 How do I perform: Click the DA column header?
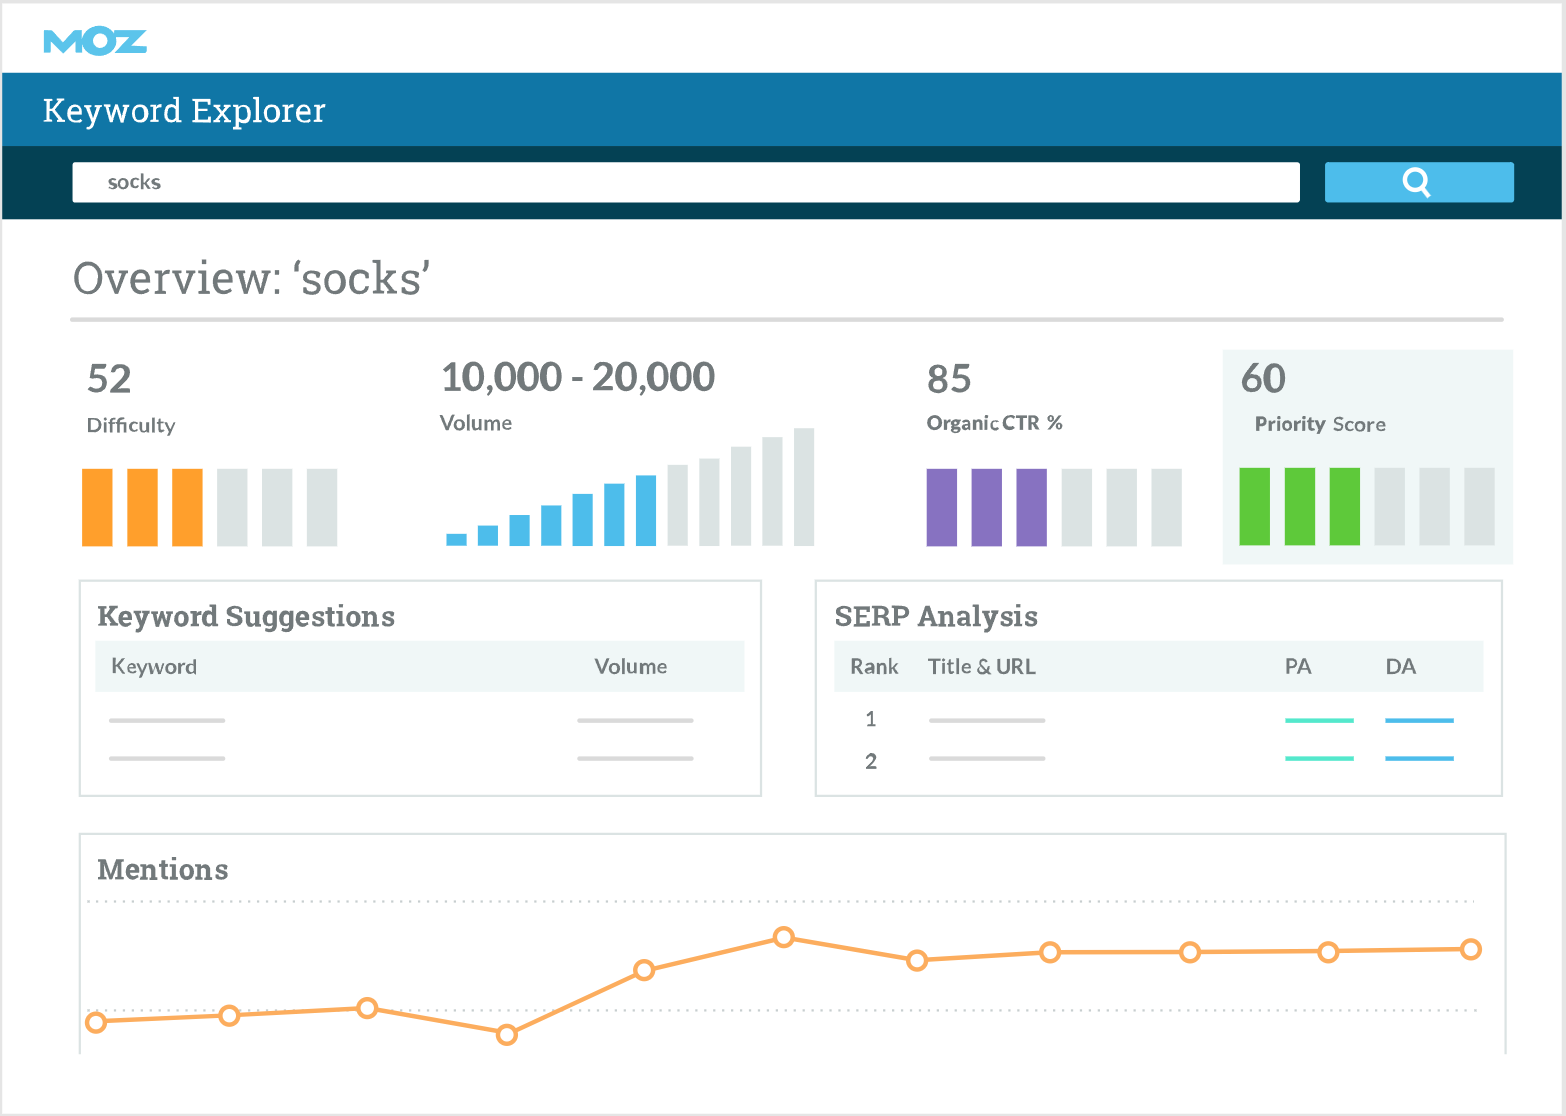pos(1399,666)
